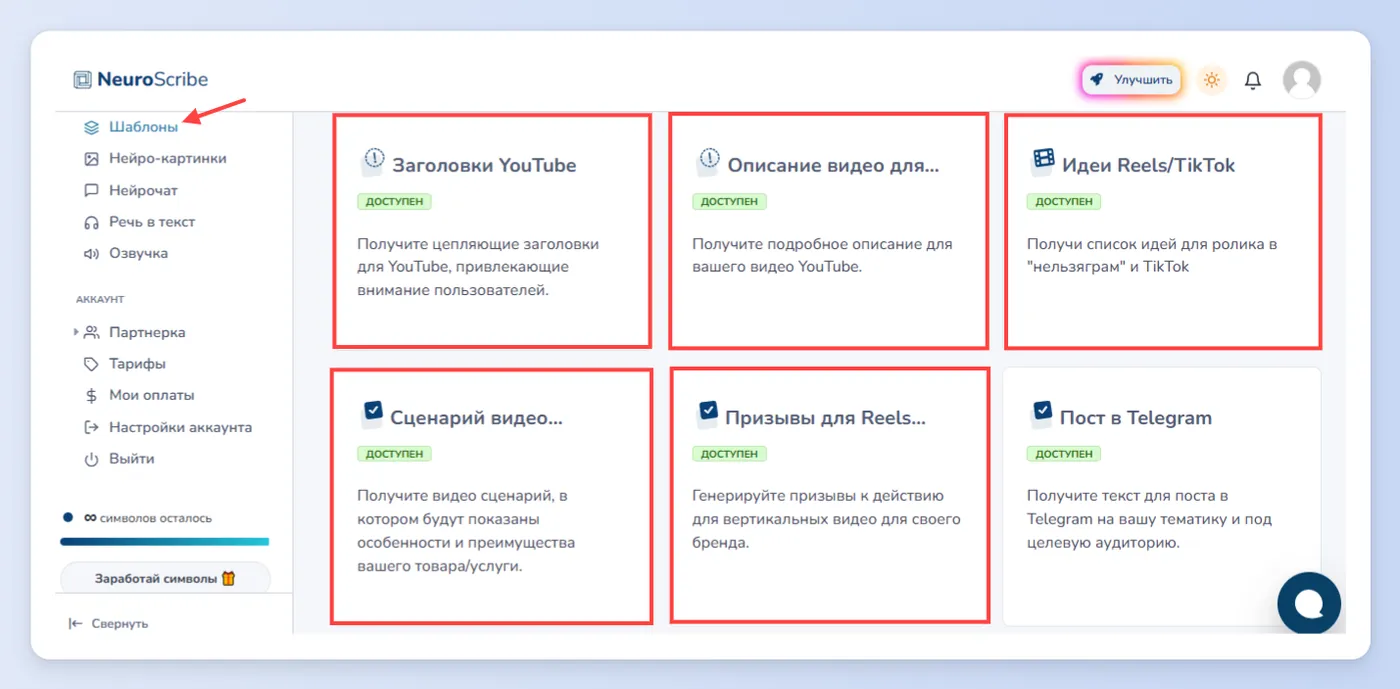Open Шаблоны menu item
Image resolution: width=1400 pixels, height=689 pixels.
(144, 127)
